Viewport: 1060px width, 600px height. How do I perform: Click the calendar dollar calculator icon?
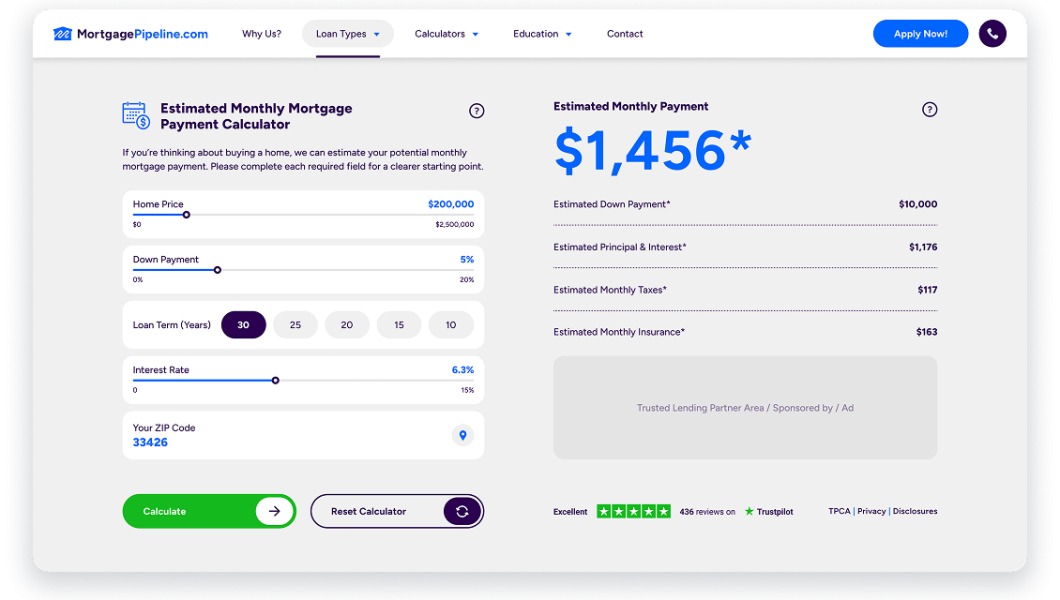(x=136, y=116)
